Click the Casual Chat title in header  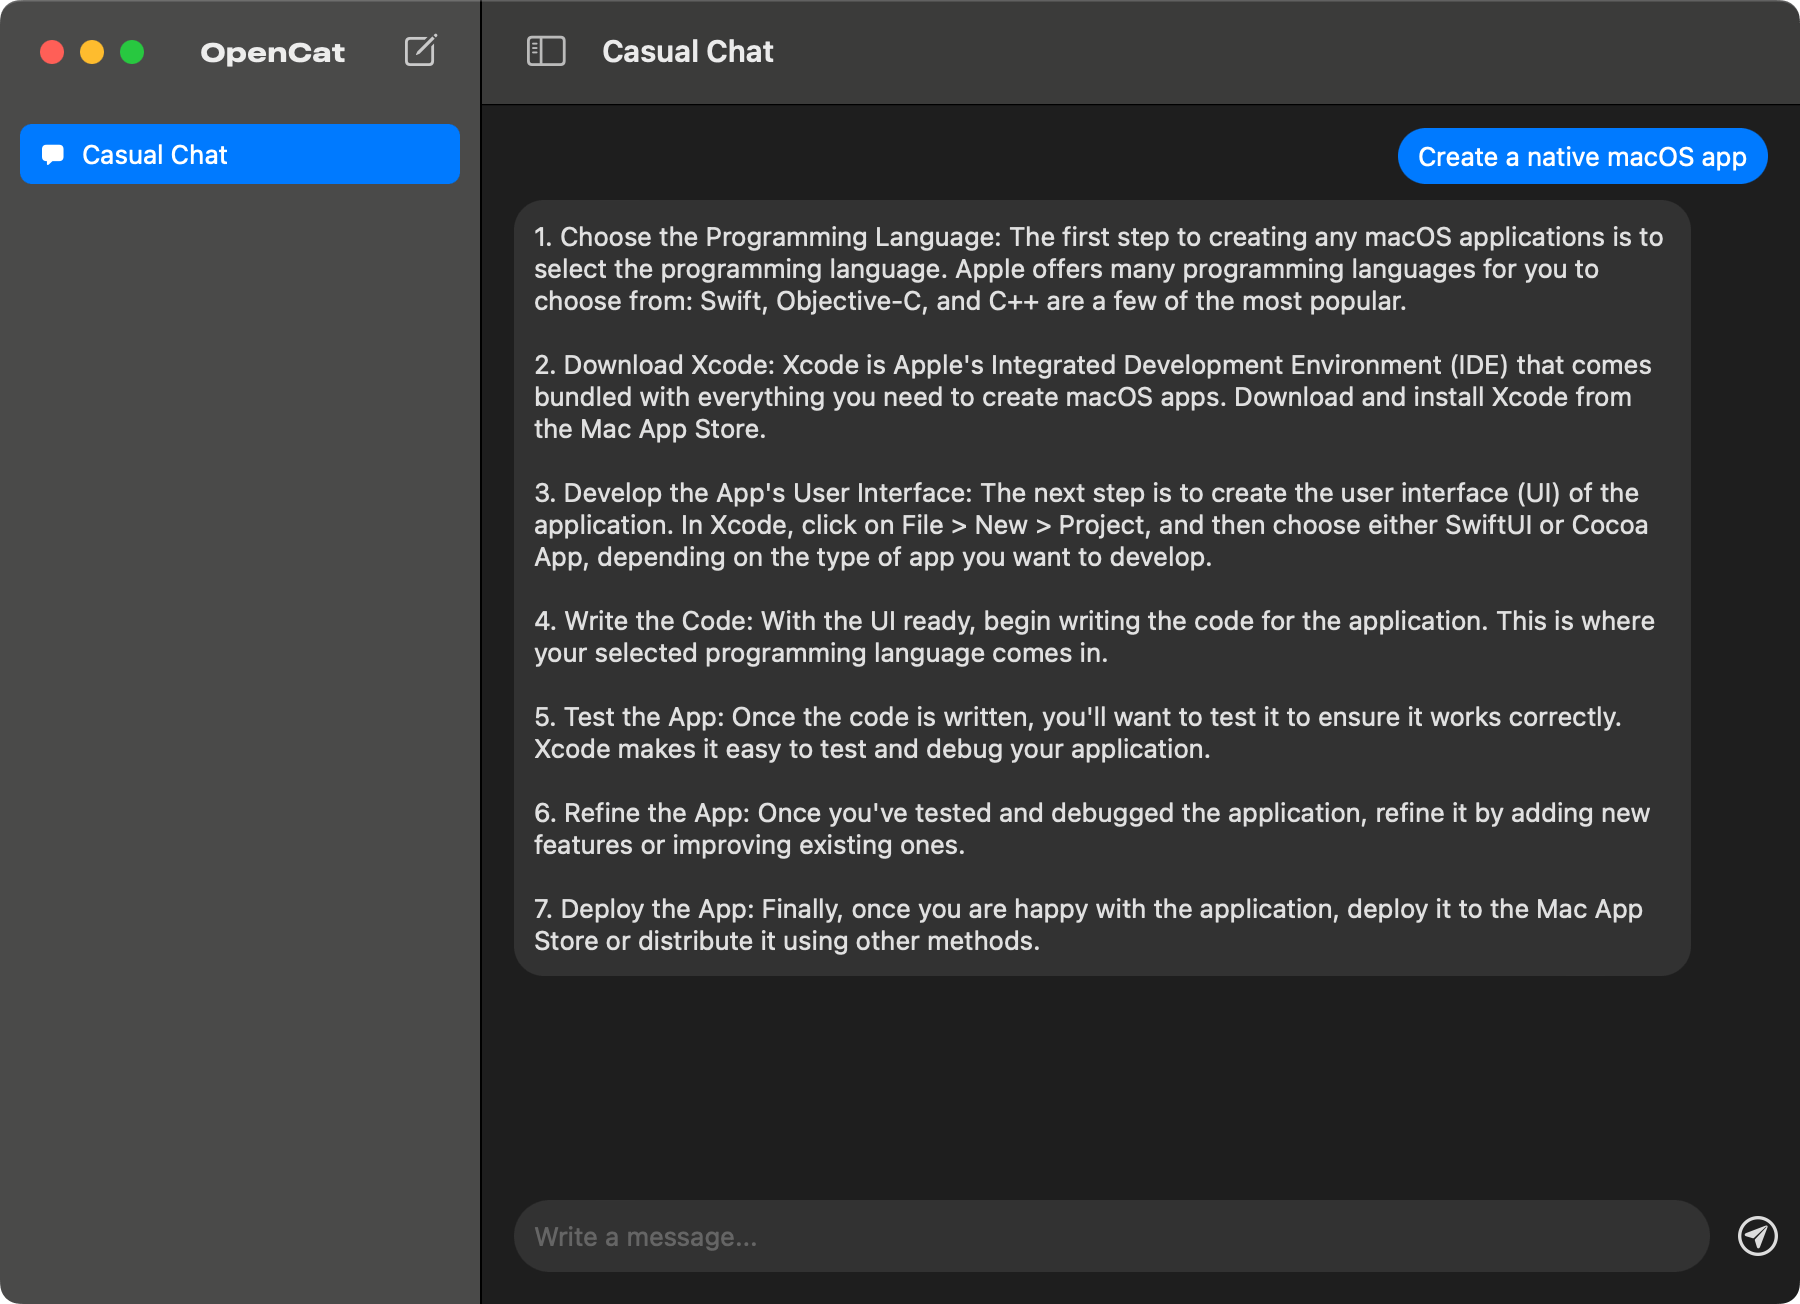pos(688,52)
